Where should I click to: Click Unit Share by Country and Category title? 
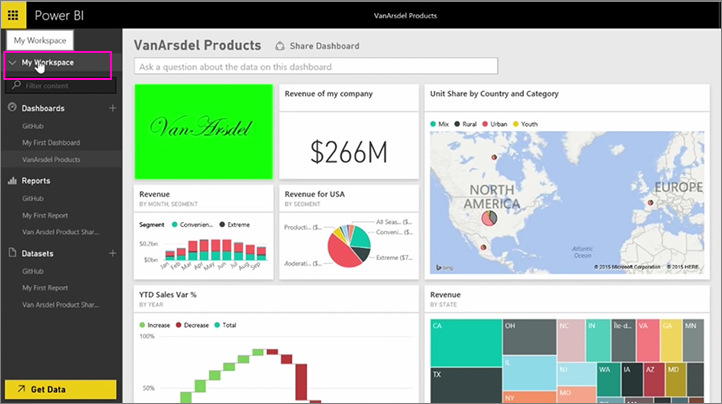(494, 94)
